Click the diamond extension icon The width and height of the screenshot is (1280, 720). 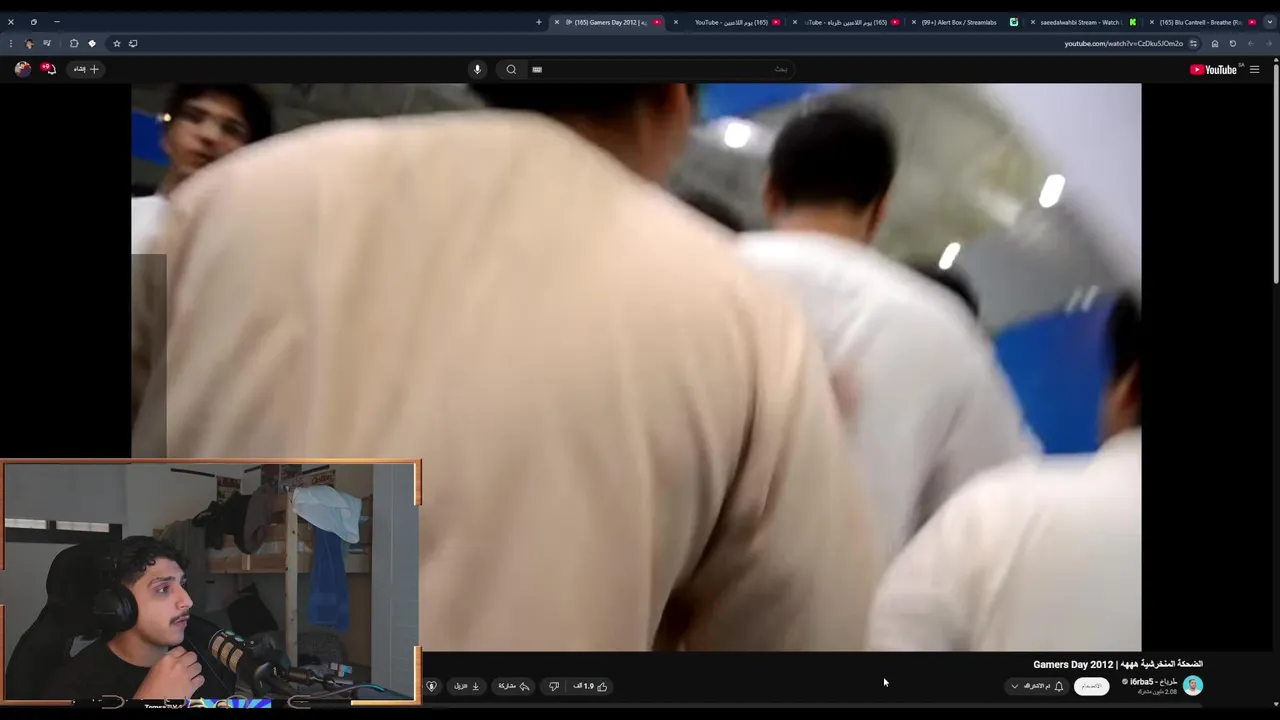point(92,43)
